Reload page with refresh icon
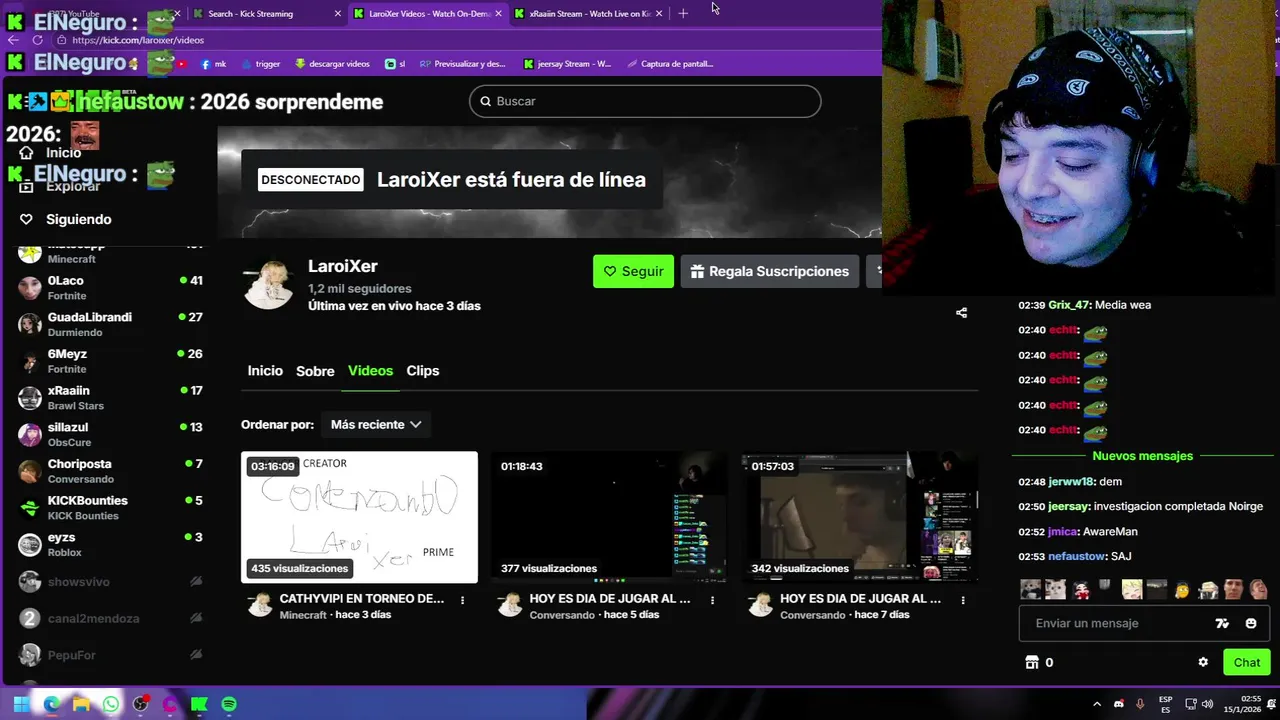1280x720 pixels. tap(37, 40)
